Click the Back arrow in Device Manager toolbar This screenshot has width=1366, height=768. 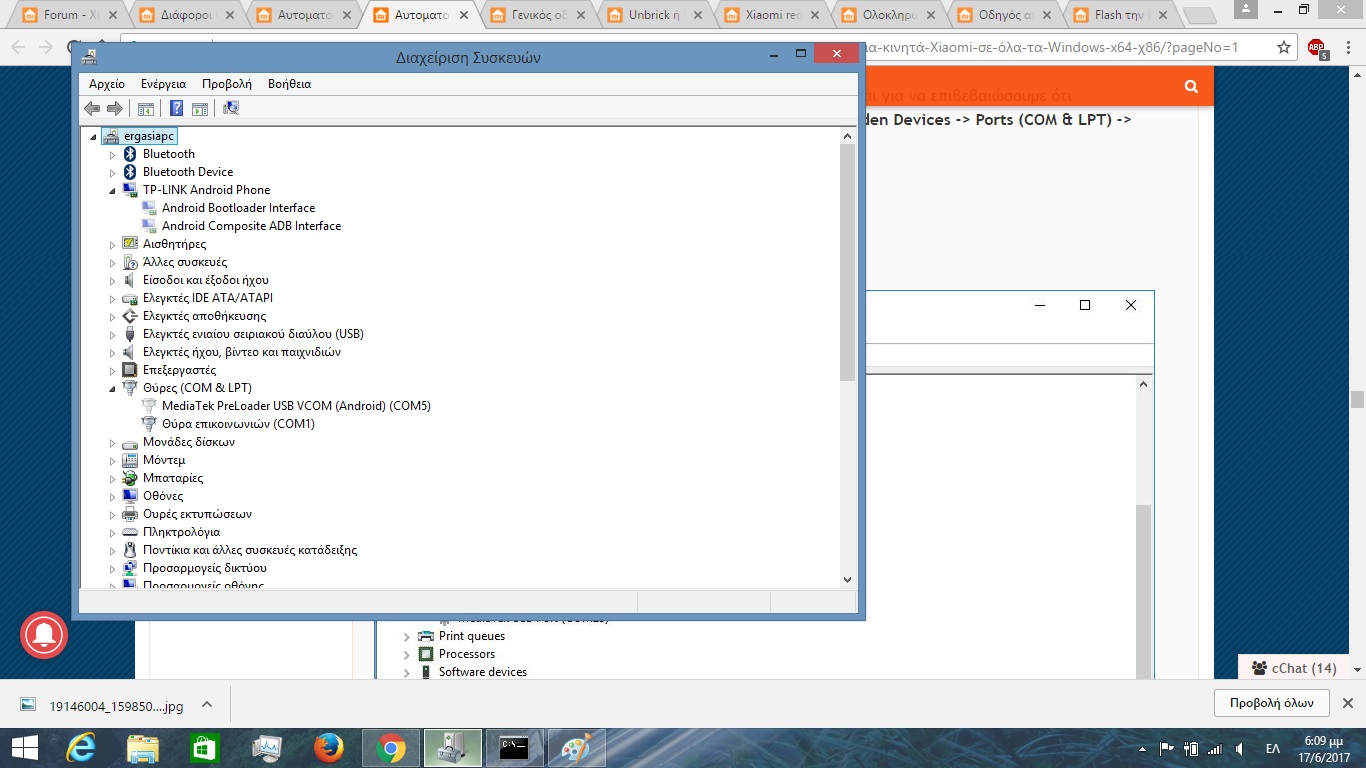pos(92,108)
